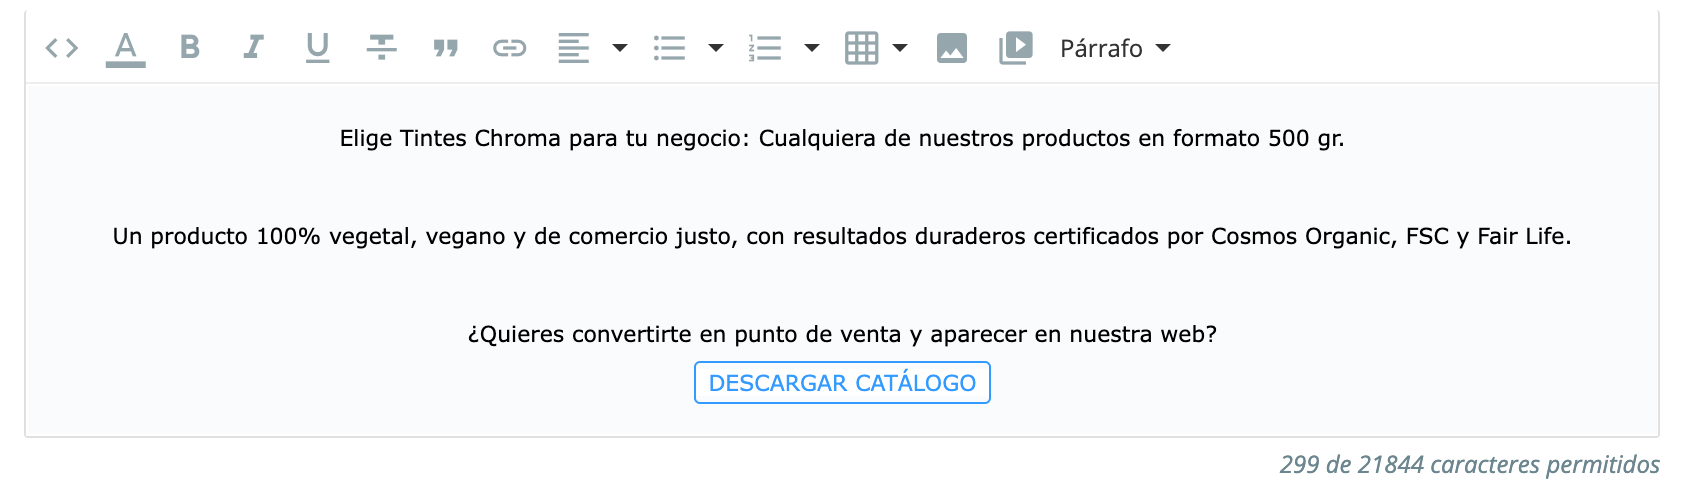Click the '¿Quieres convertirte en punto de venta' line
This screenshot has height=494, width=1708.
coord(842,334)
